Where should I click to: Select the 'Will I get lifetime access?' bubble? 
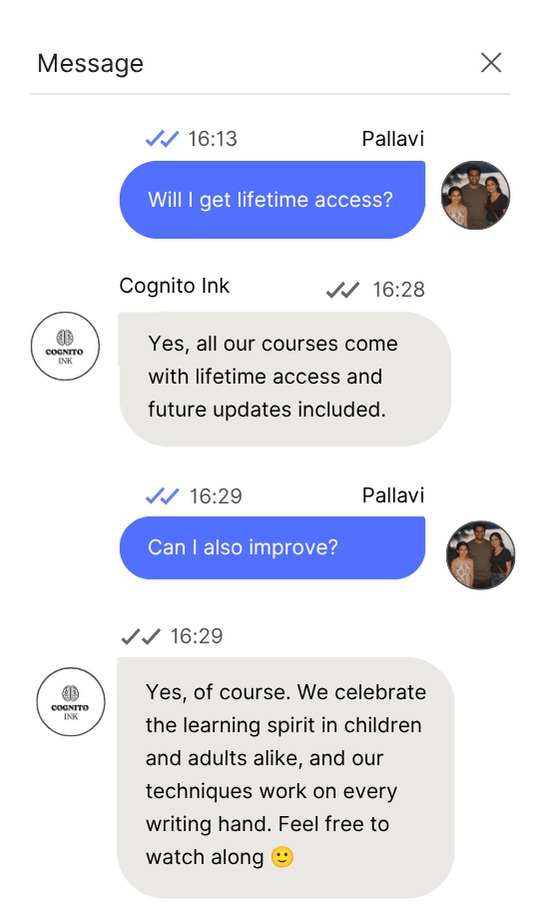(272, 199)
